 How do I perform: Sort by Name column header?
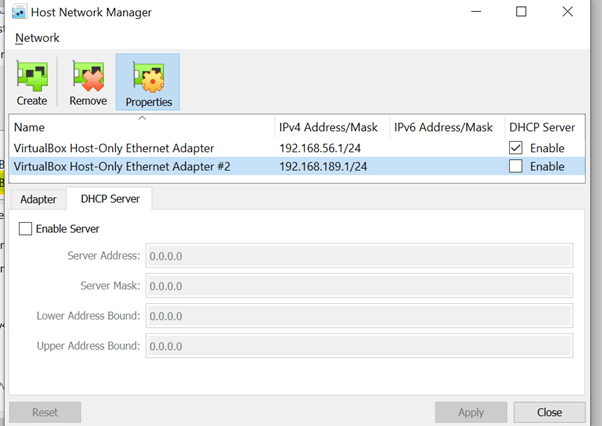coord(140,128)
